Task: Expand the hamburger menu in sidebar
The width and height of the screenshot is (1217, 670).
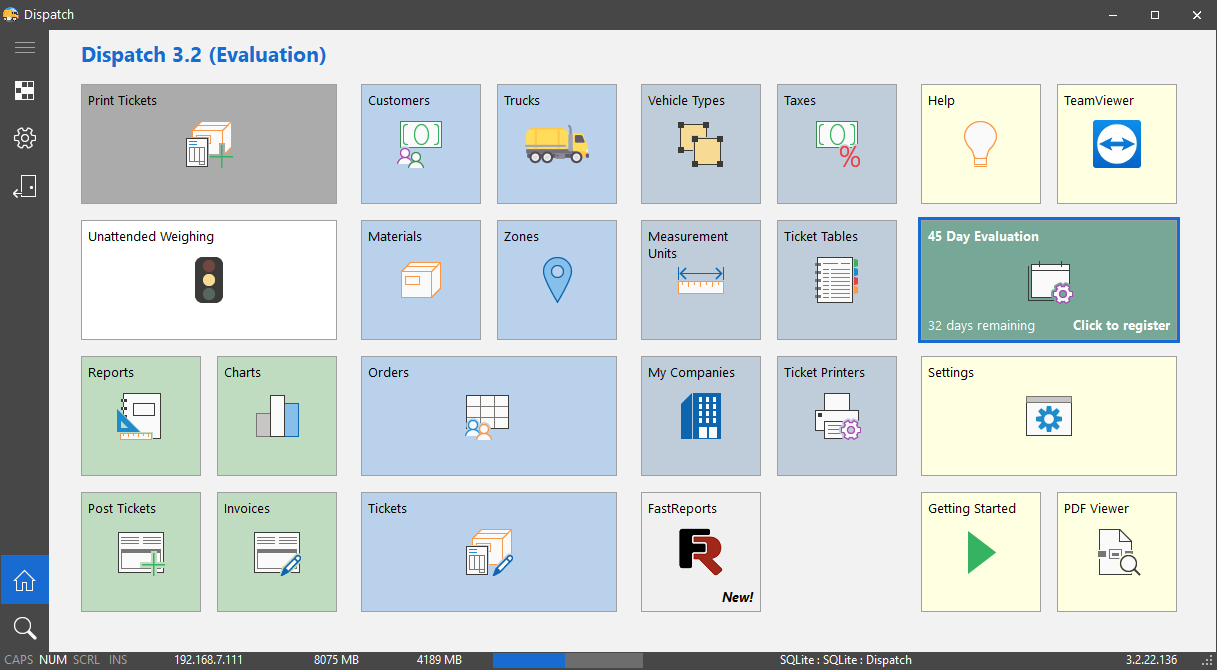Action: tap(25, 48)
